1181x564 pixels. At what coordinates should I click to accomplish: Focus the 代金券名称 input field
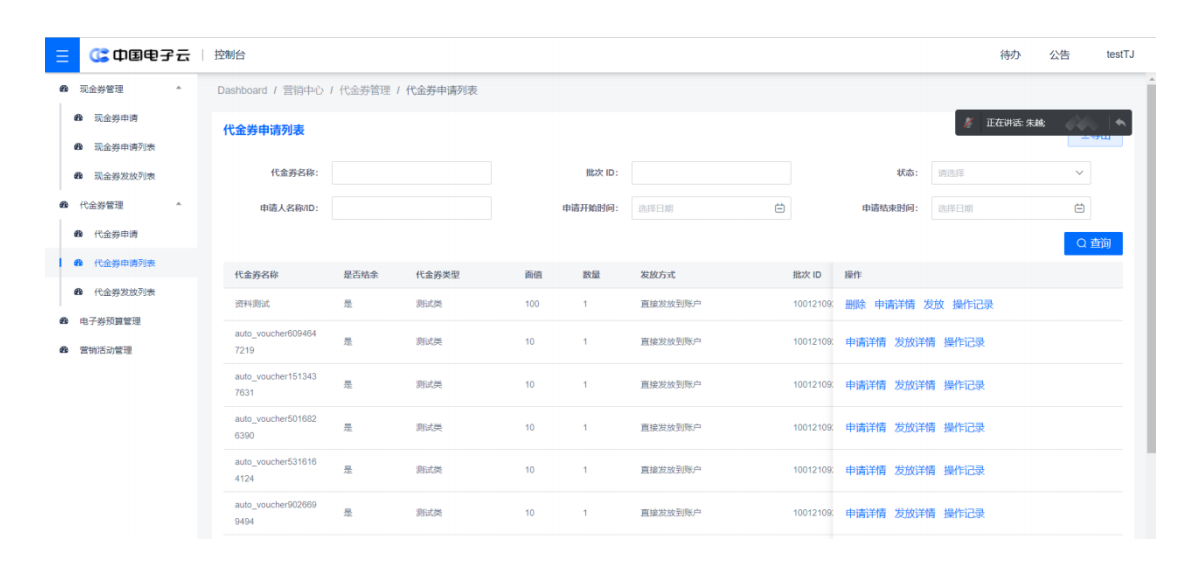(411, 172)
